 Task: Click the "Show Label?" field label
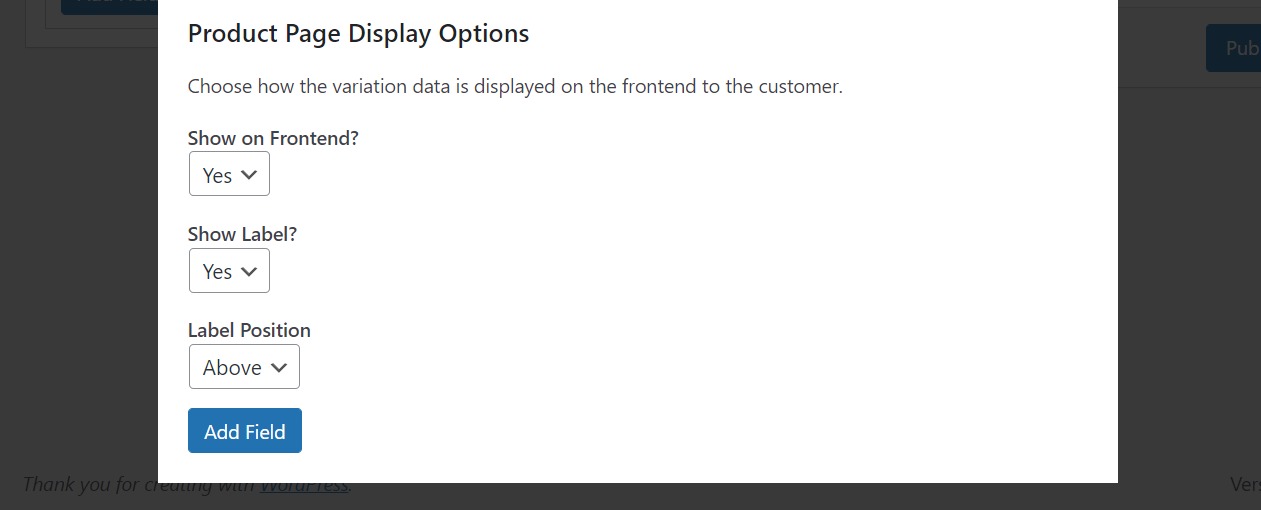coord(243,234)
